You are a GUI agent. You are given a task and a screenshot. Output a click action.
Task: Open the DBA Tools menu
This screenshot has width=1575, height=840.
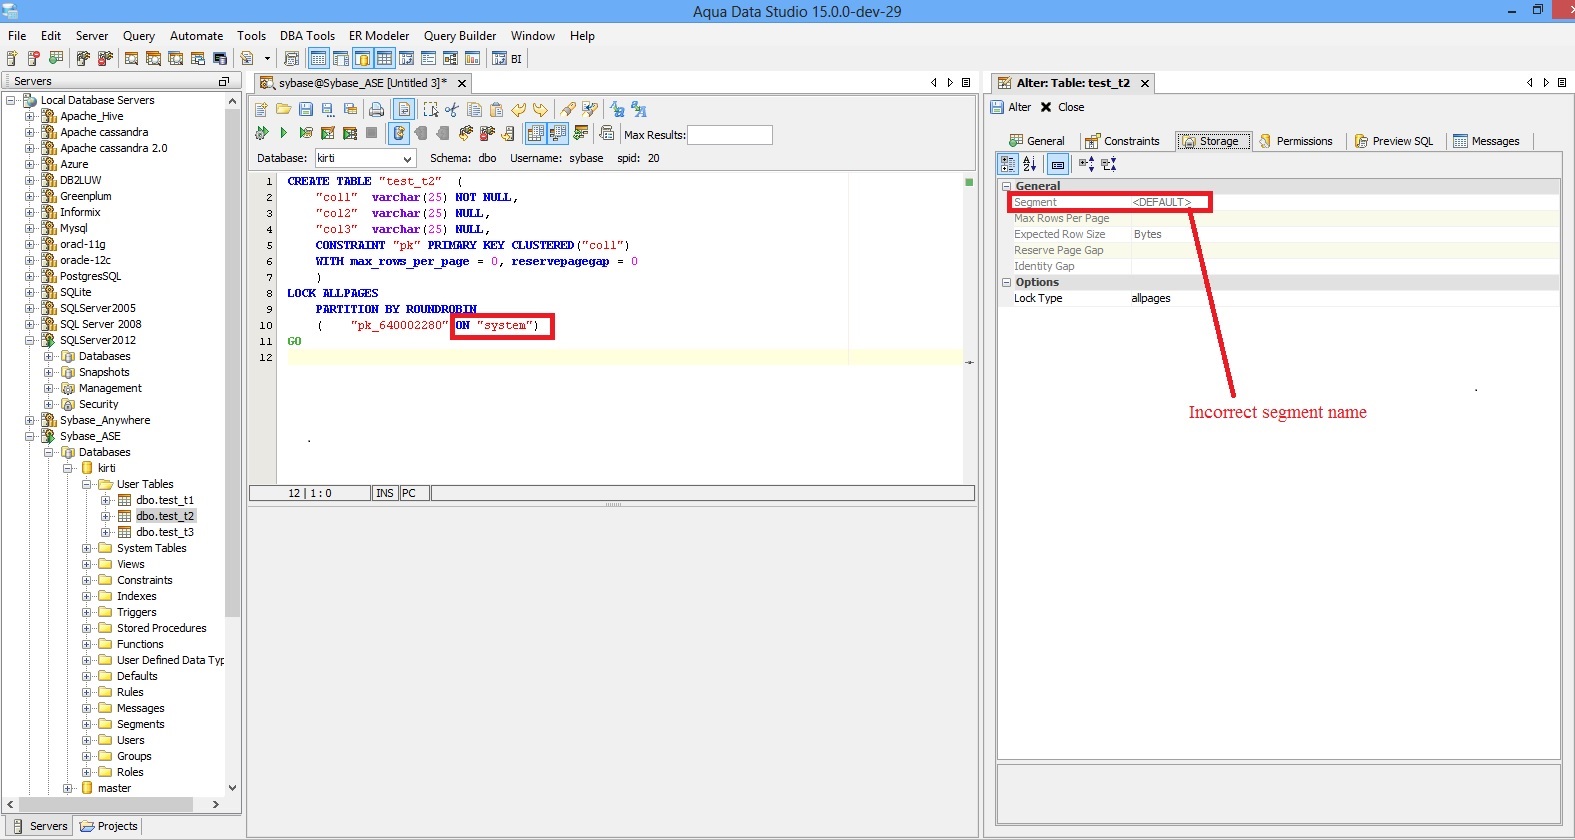pyautogui.click(x=307, y=36)
